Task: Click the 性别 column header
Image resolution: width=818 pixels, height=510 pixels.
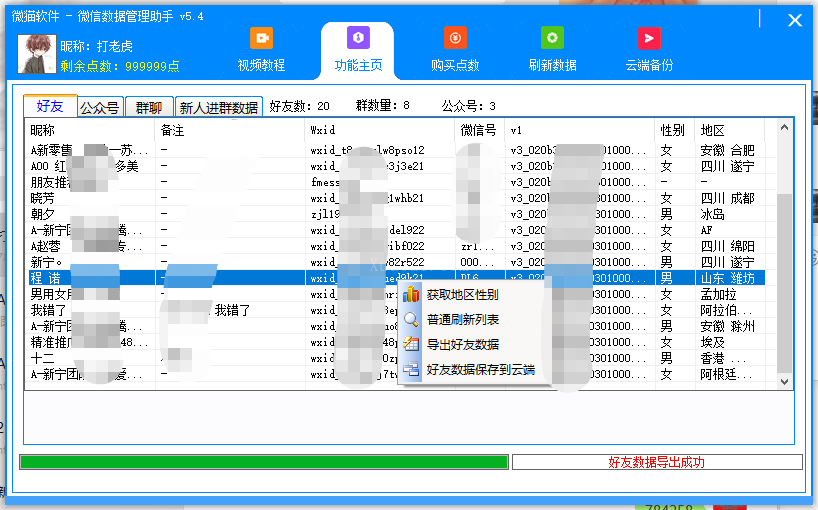Action: point(672,130)
